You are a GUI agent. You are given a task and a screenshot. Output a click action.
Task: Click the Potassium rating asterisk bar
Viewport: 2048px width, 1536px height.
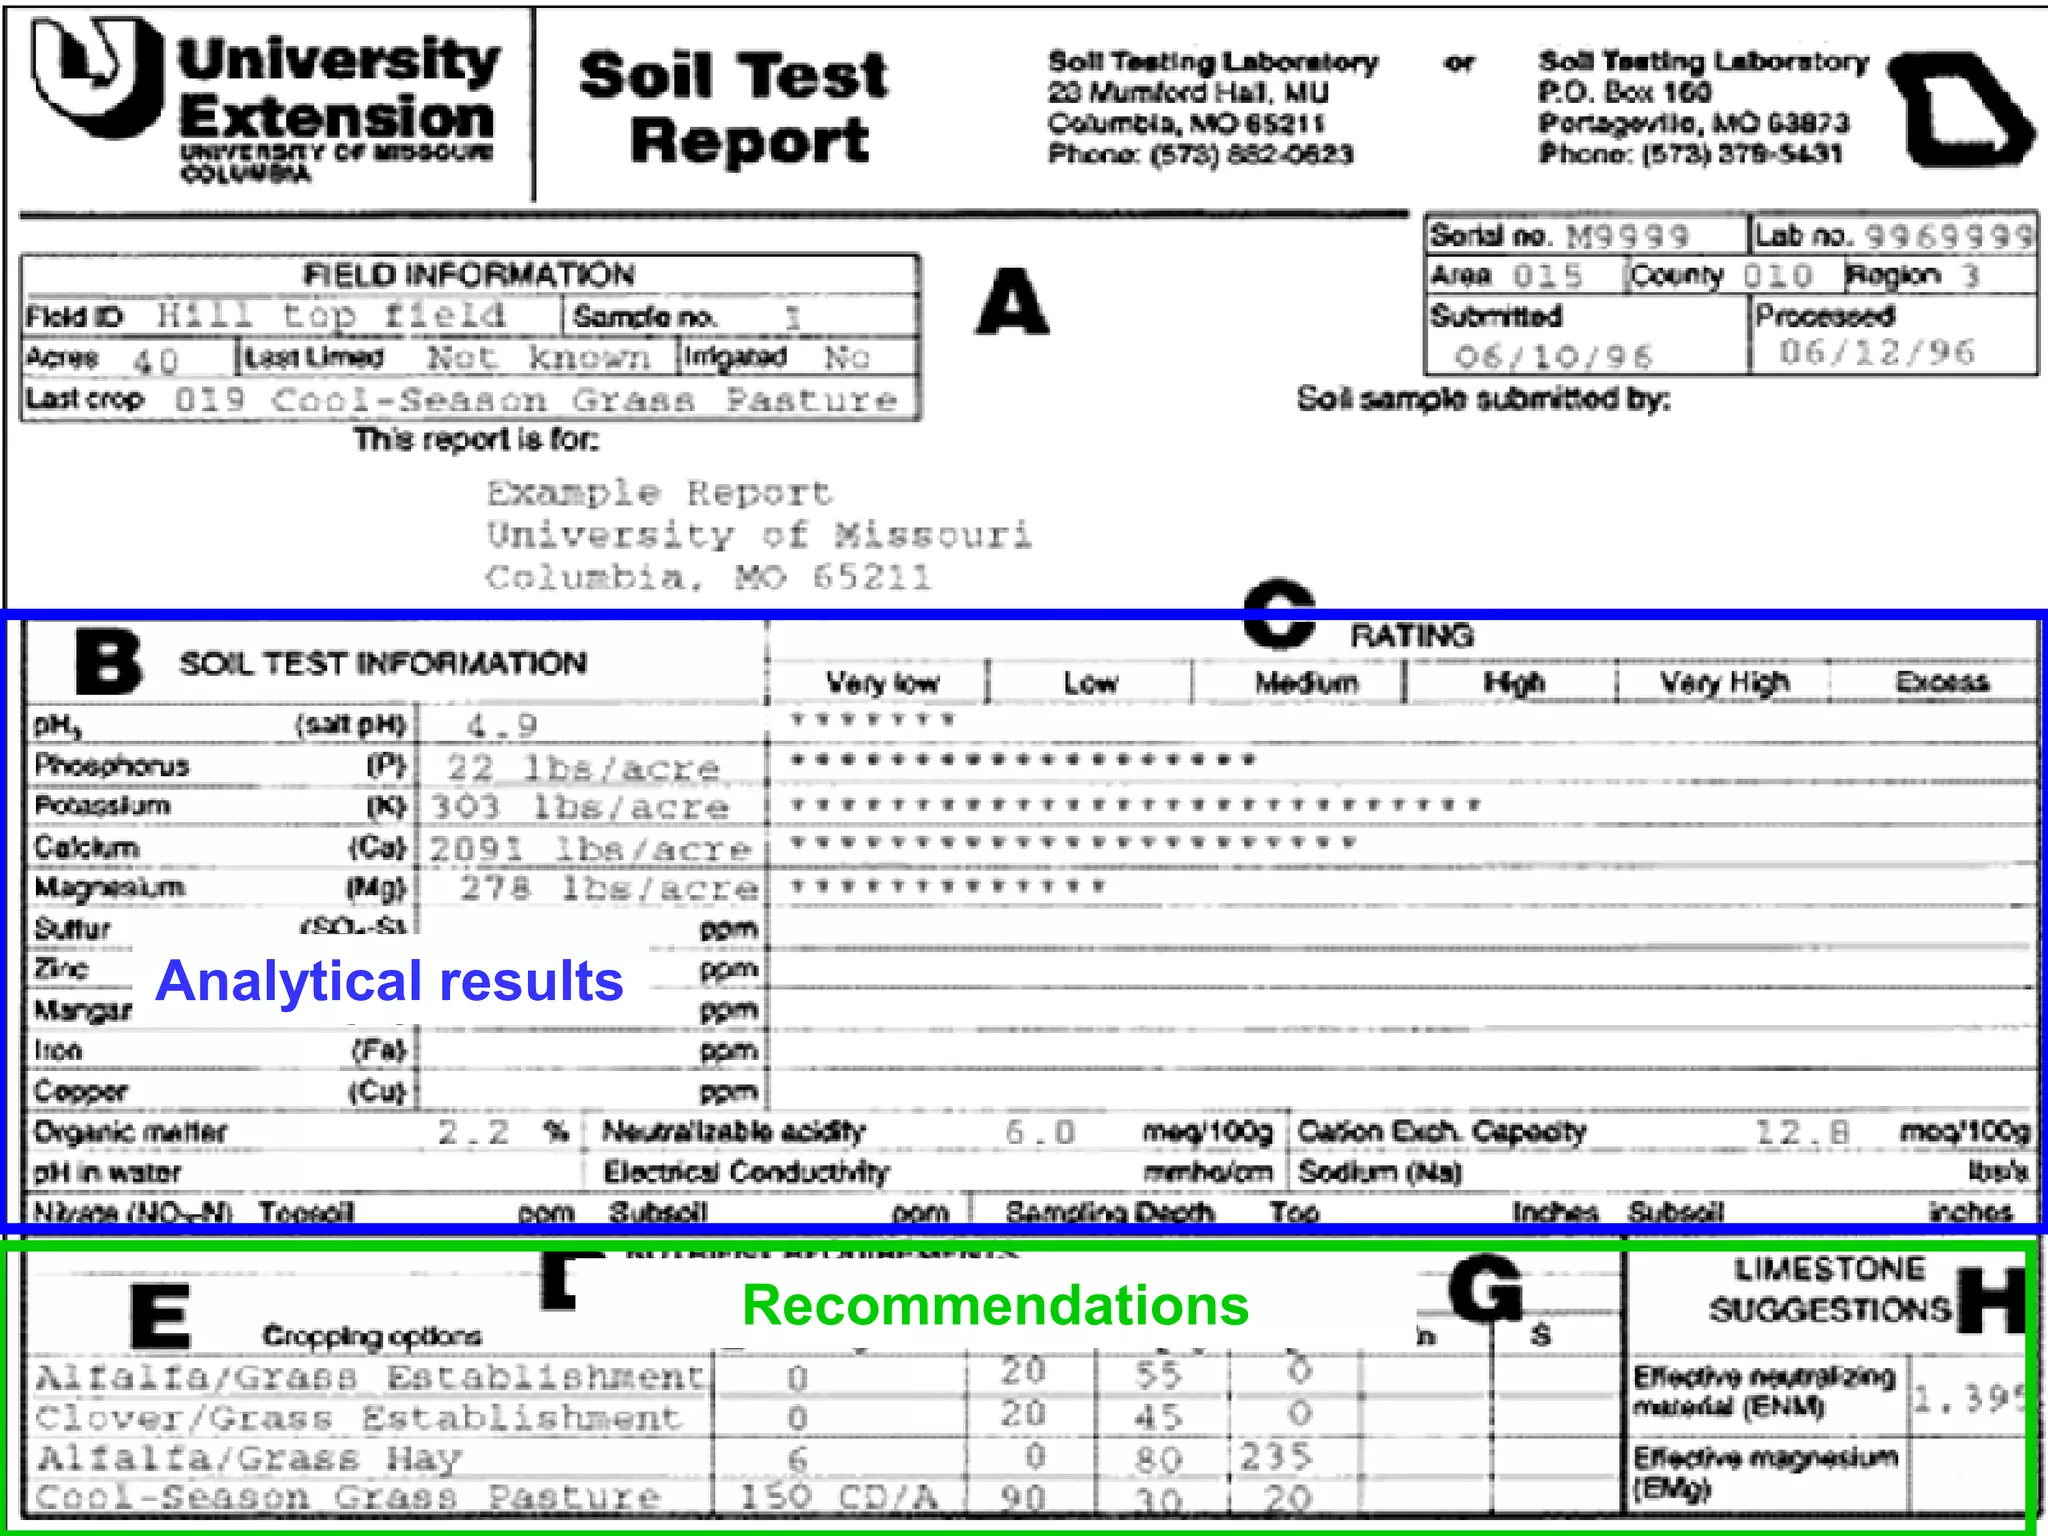[x=1135, y=804]
